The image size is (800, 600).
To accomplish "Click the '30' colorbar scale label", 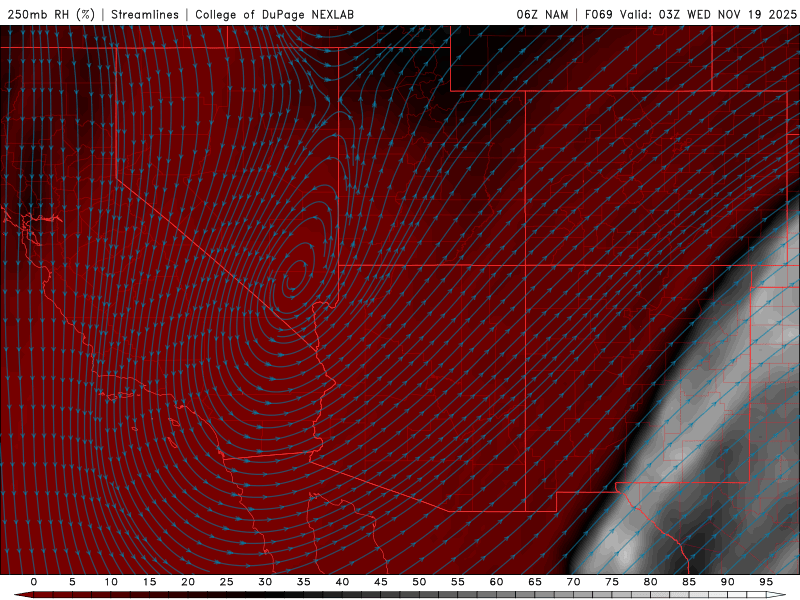I will pos(265,582).
